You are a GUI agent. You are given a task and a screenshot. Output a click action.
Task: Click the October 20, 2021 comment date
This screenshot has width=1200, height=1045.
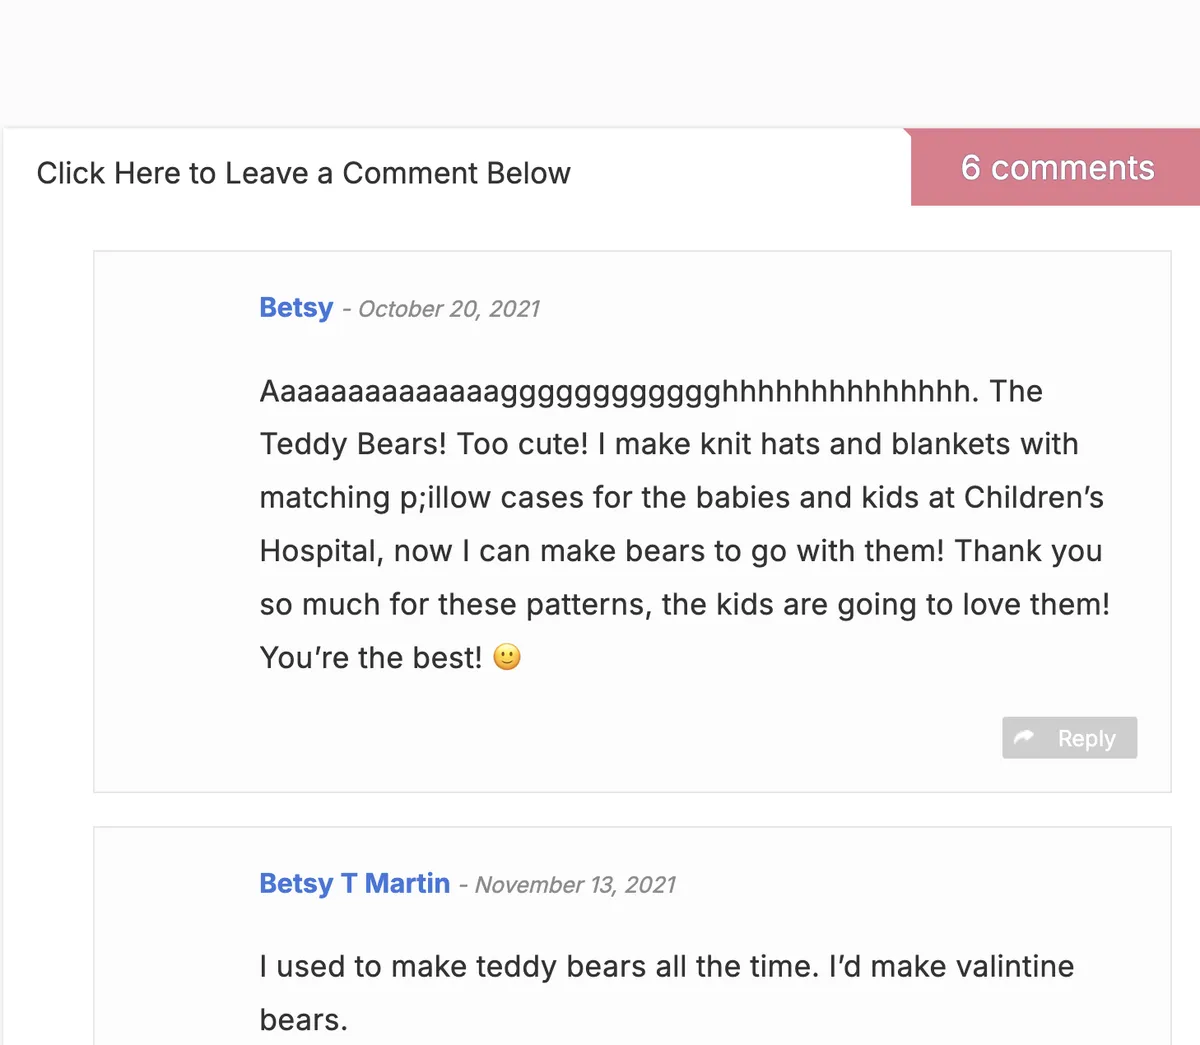click(x=449, y=309)
